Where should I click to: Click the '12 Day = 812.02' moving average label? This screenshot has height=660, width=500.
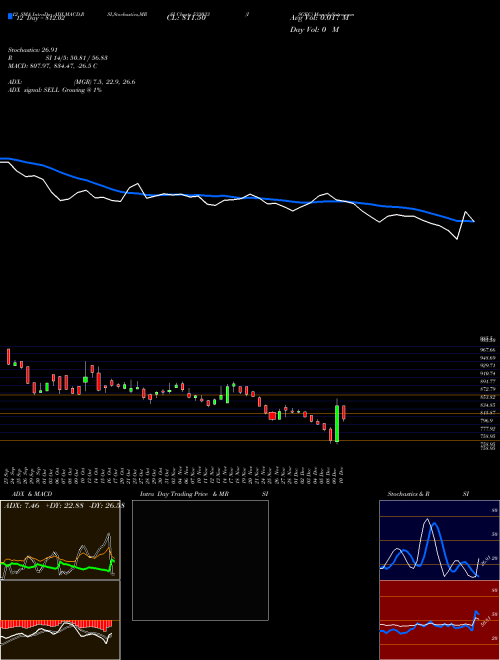(x=40, y=18)
